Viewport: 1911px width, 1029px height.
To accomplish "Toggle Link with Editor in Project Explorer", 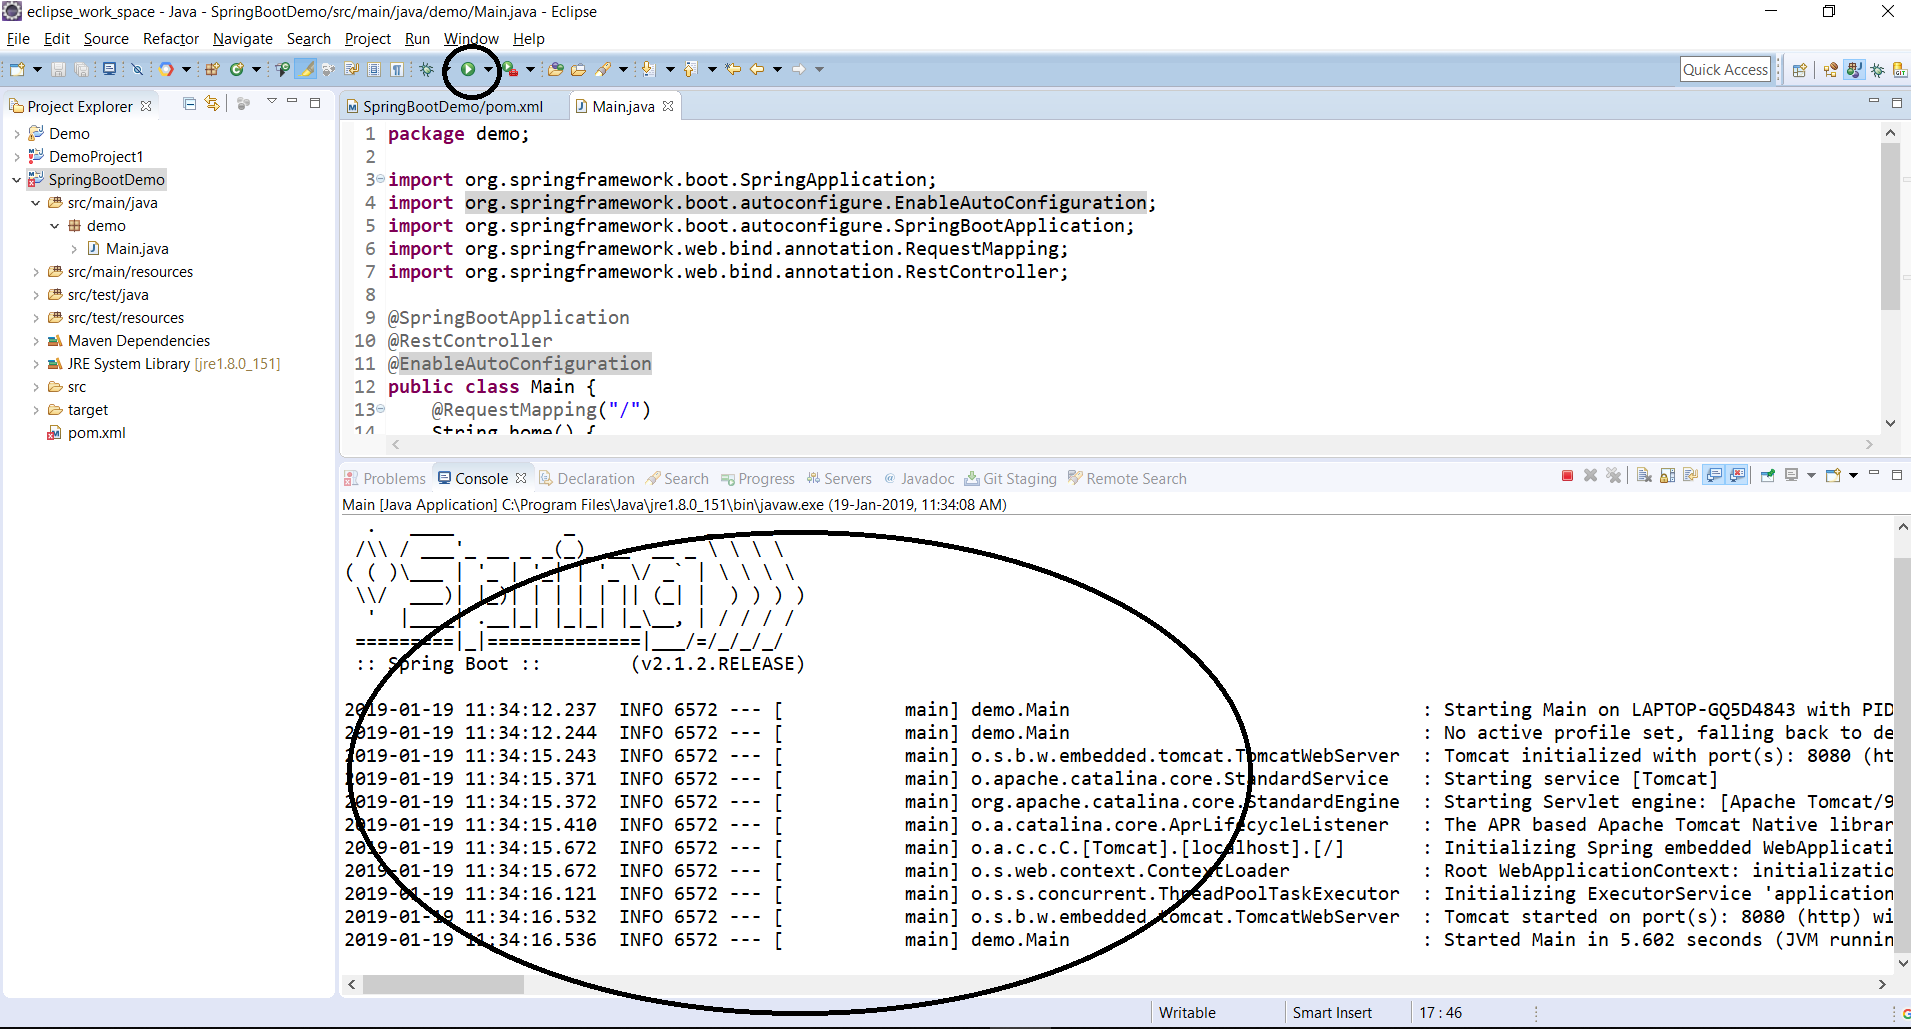I will pyautogui.click(x=212, y=104).
